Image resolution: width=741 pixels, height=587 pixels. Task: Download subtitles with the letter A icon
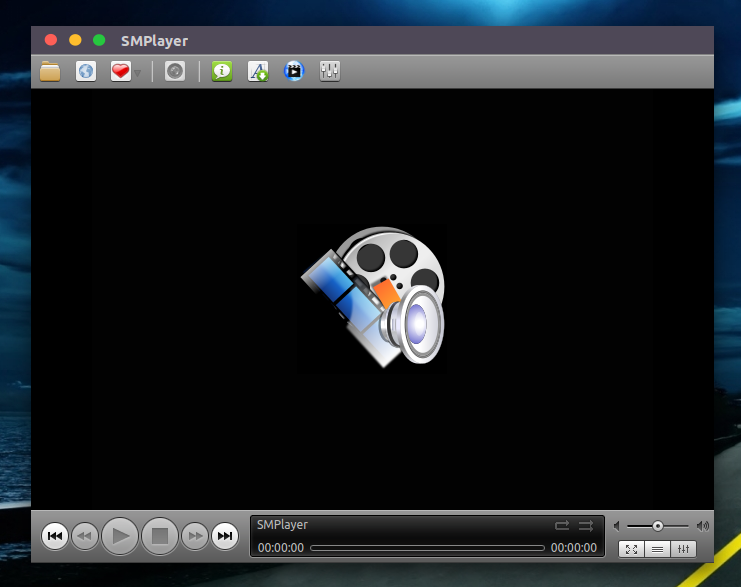point(258,71)
